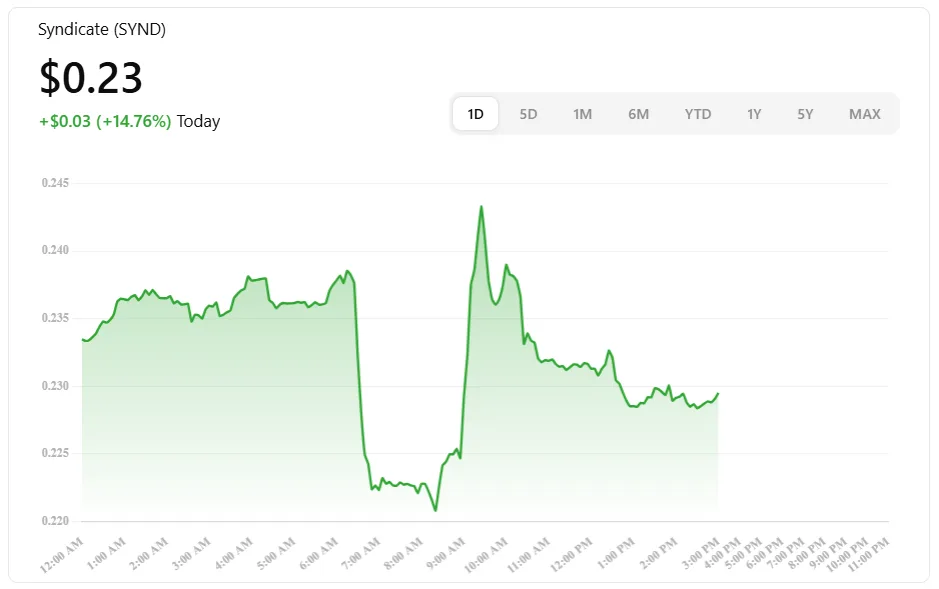Switch to the 5D view
This screenshot has height=589, width=939.
click(x=528, y=113)
